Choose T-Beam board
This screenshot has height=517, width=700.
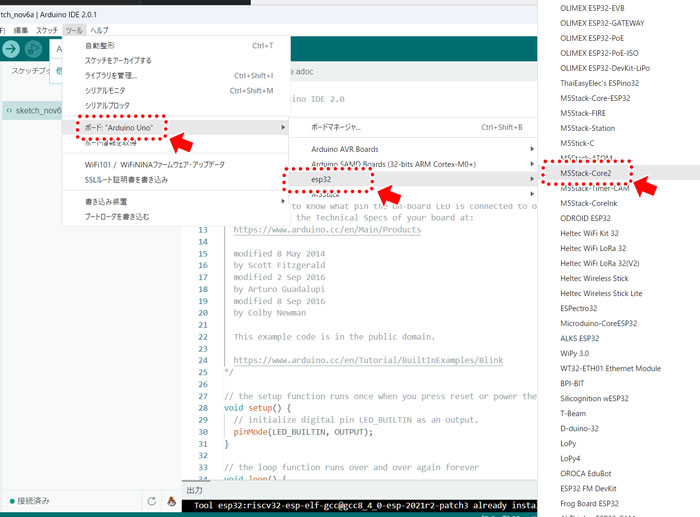click(573, 413)
